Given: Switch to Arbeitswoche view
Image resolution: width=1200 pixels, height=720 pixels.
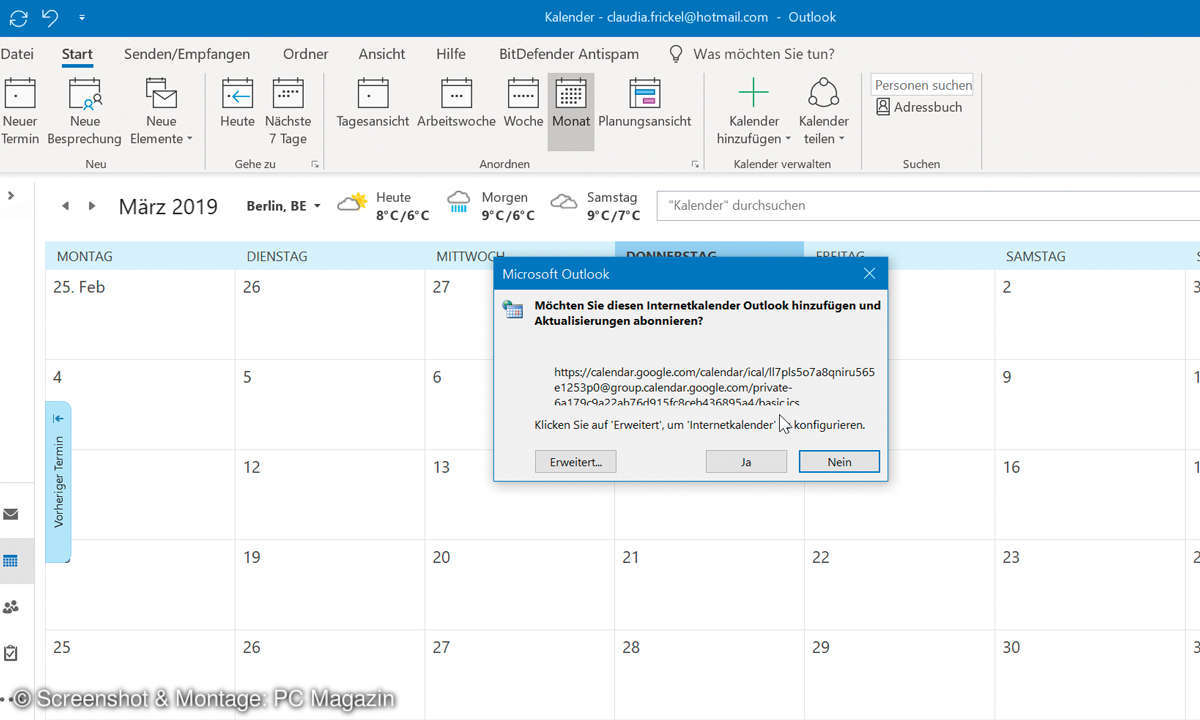Looking at the screenshot, I should [x=456, y=103].
